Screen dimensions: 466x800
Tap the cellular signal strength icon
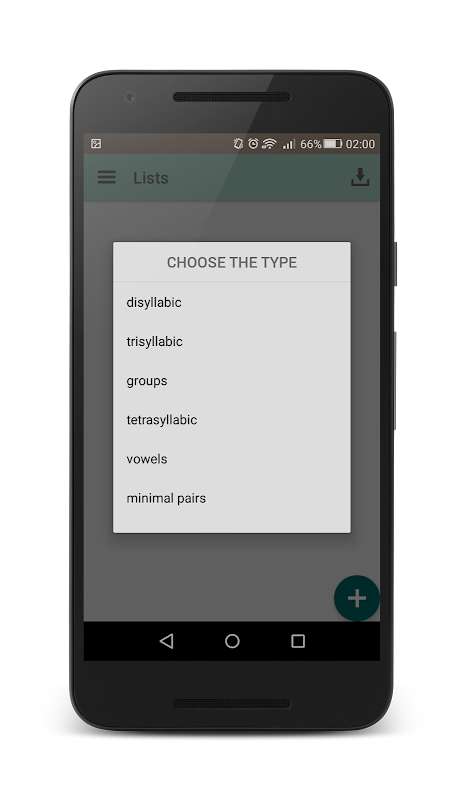click(289, 144)
